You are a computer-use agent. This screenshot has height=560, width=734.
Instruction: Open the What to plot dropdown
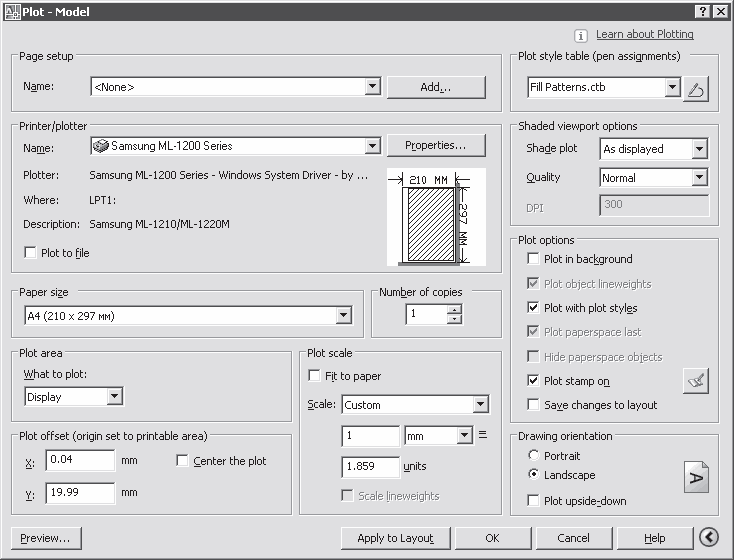[115, 397]
